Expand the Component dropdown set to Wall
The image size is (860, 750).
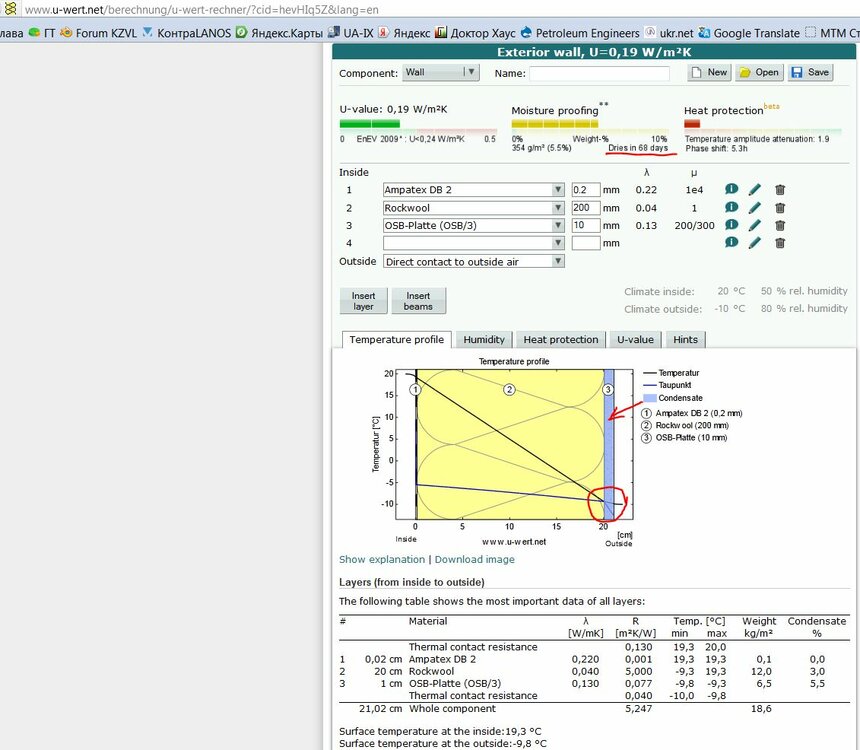[x=440, y=73]
